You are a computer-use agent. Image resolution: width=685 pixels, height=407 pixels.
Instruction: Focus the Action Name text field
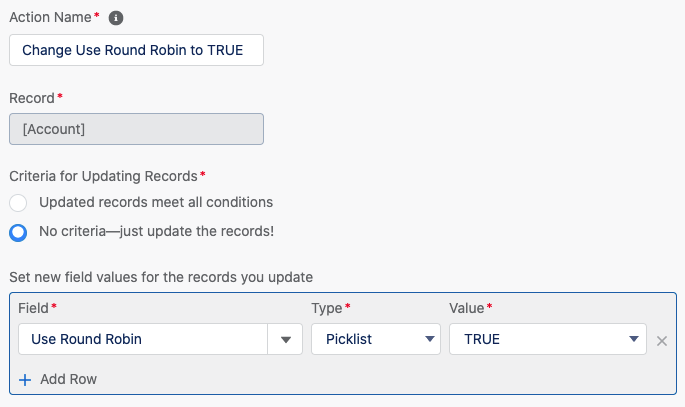pyautogui.click(x=136, y=50)
